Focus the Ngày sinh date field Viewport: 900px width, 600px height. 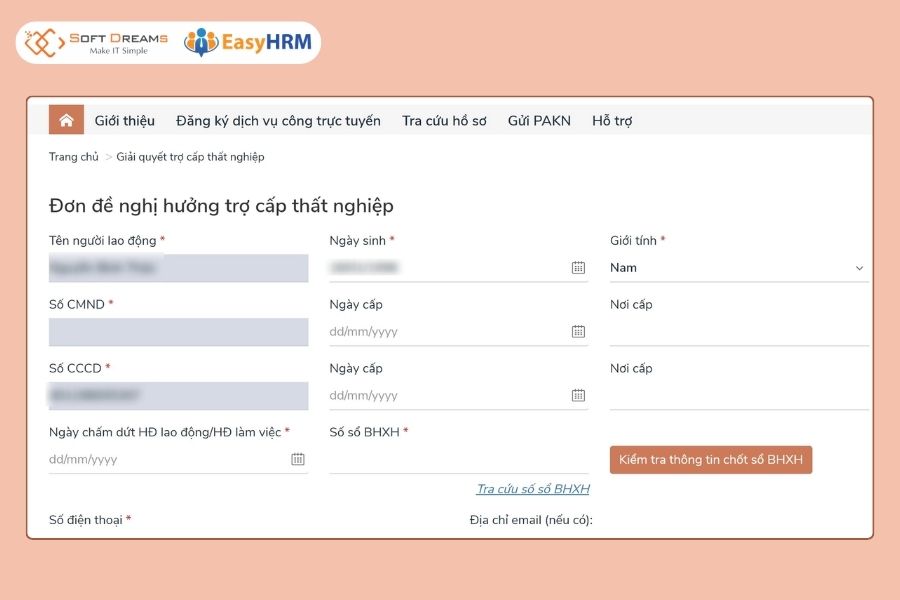point(459,268)
